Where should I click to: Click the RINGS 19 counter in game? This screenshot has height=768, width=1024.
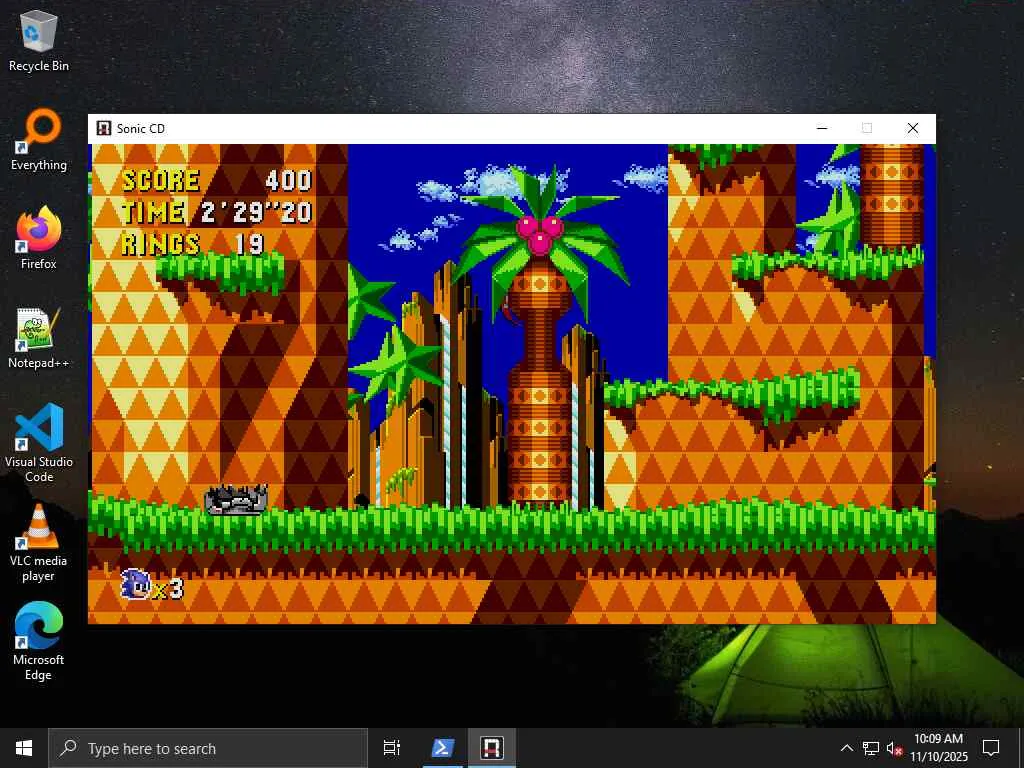click(x=193, y=244)
